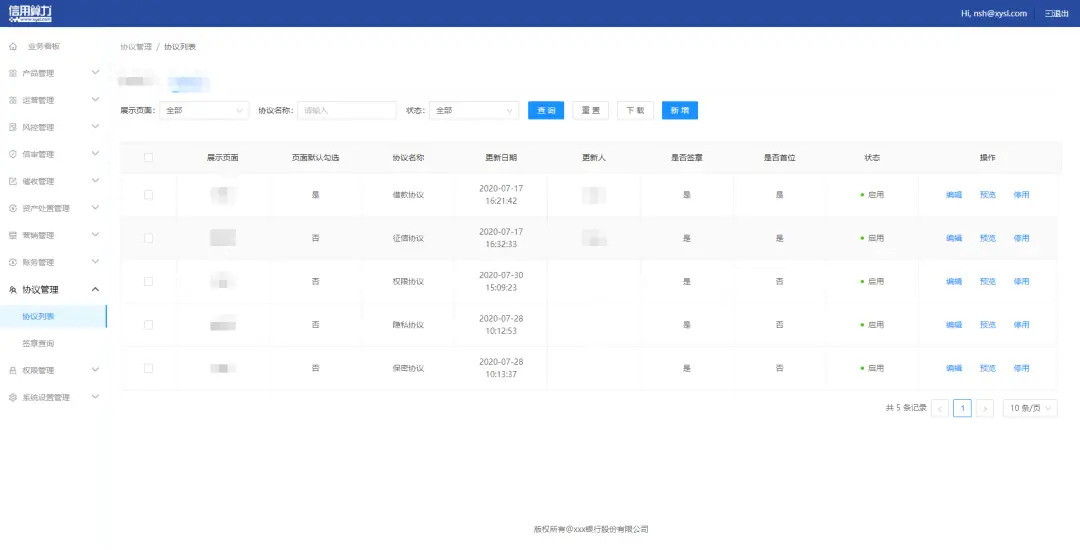Open the 10 条/页 page size dropdown

coord(1030,408)
